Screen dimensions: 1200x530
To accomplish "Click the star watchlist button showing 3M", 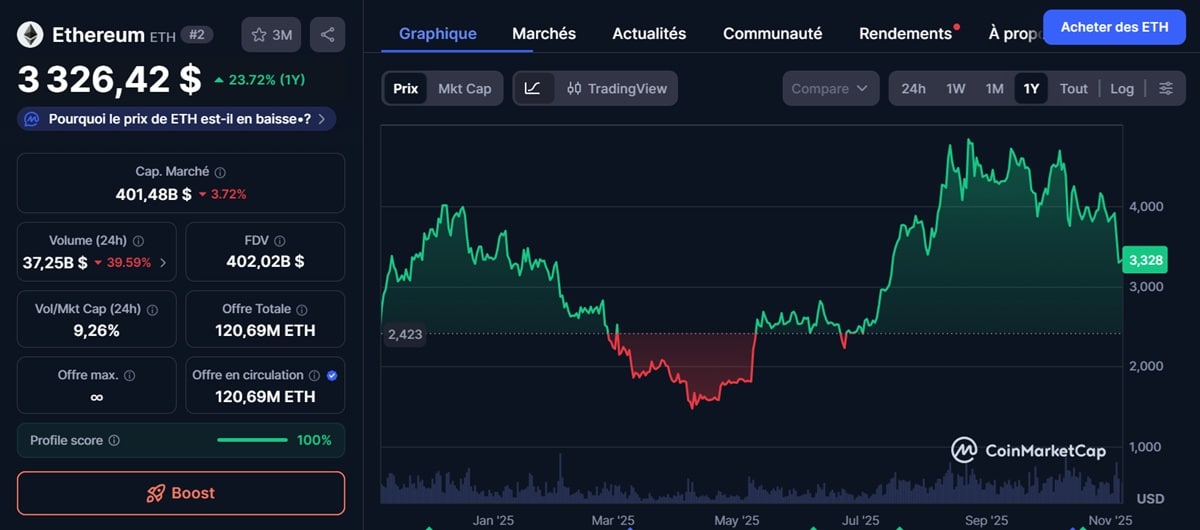I will click(x=271, y=35).
